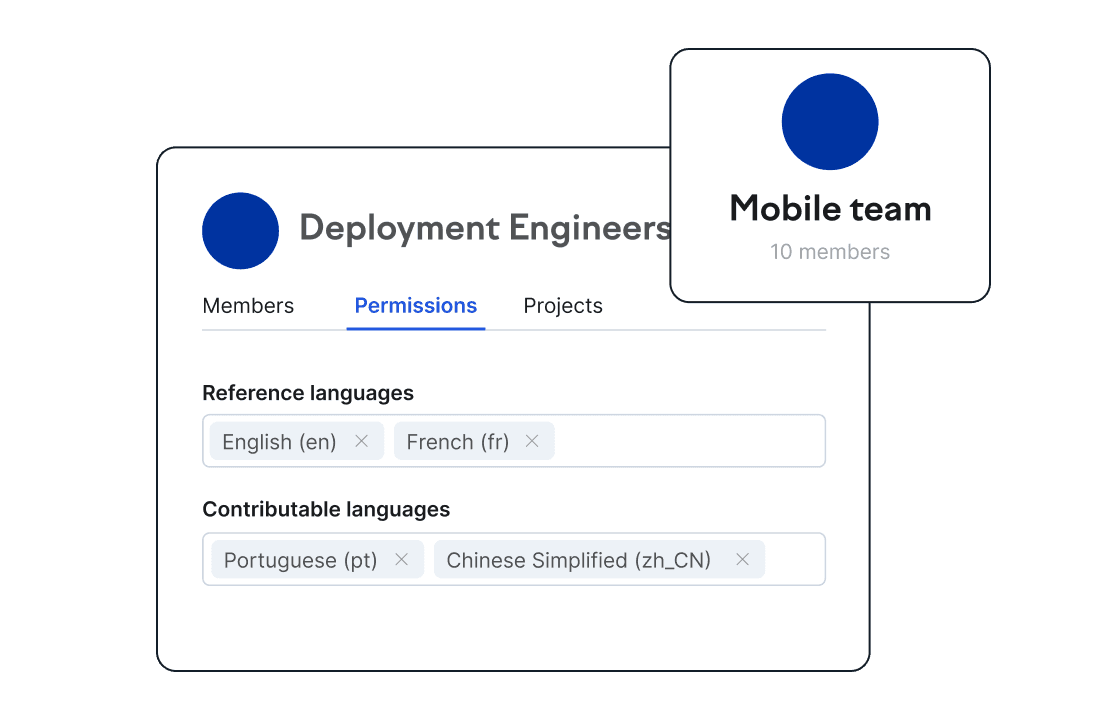The width and height of the screenshot is (1110, 720).
Task: Click the Deployment Engineers heading
Action: point(484,228)
